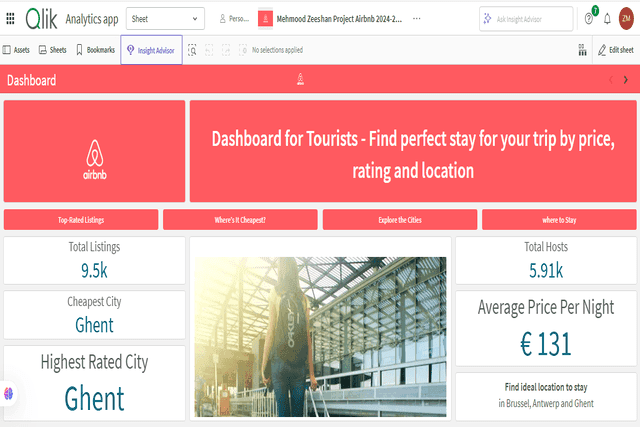
Task: Select the Total Hosts 5.91k KPI
Action: 546,260
